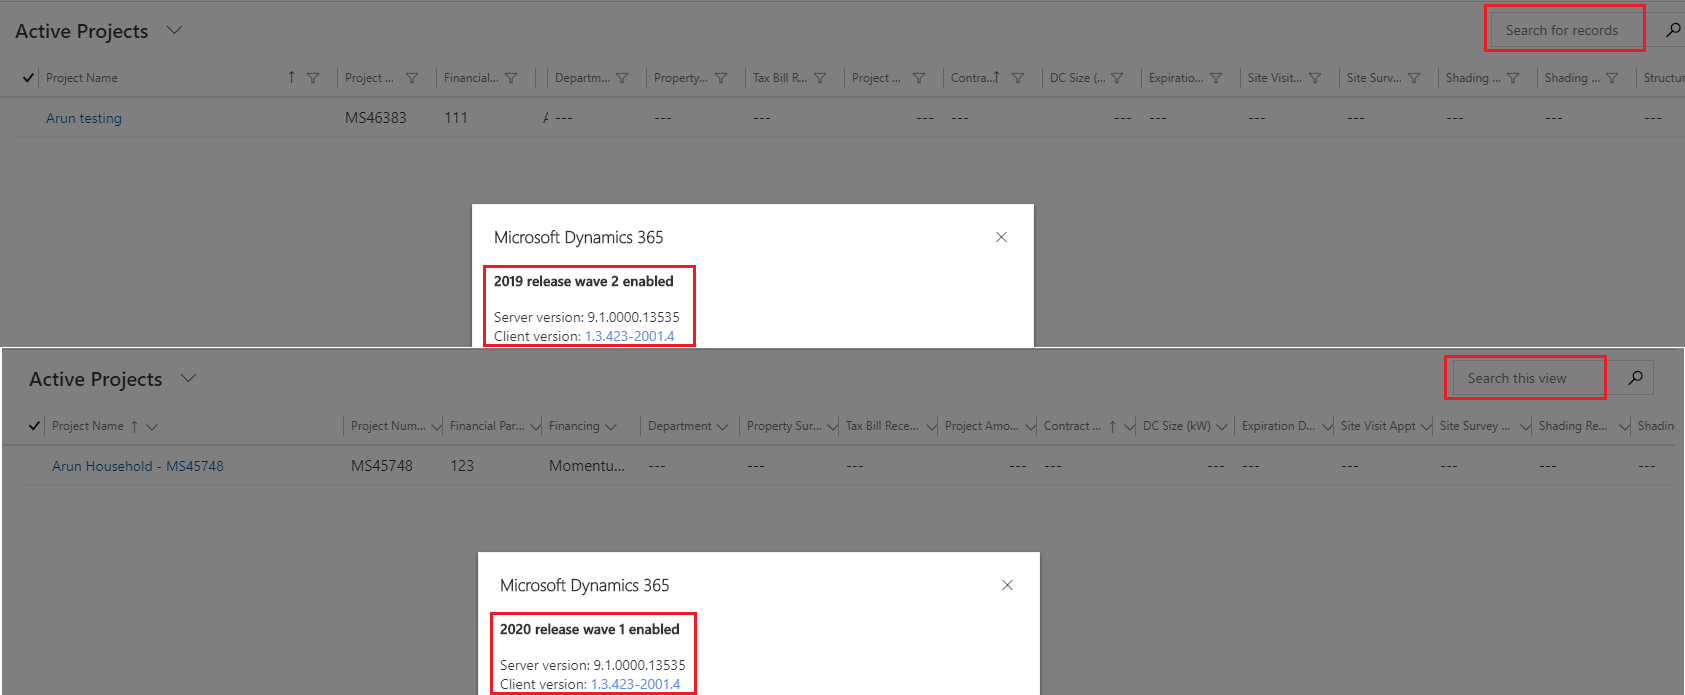The width and height of the screenshot is (1685, 695).
Task: Click client version link in 2020 release dialog
Action: (636, 684)
